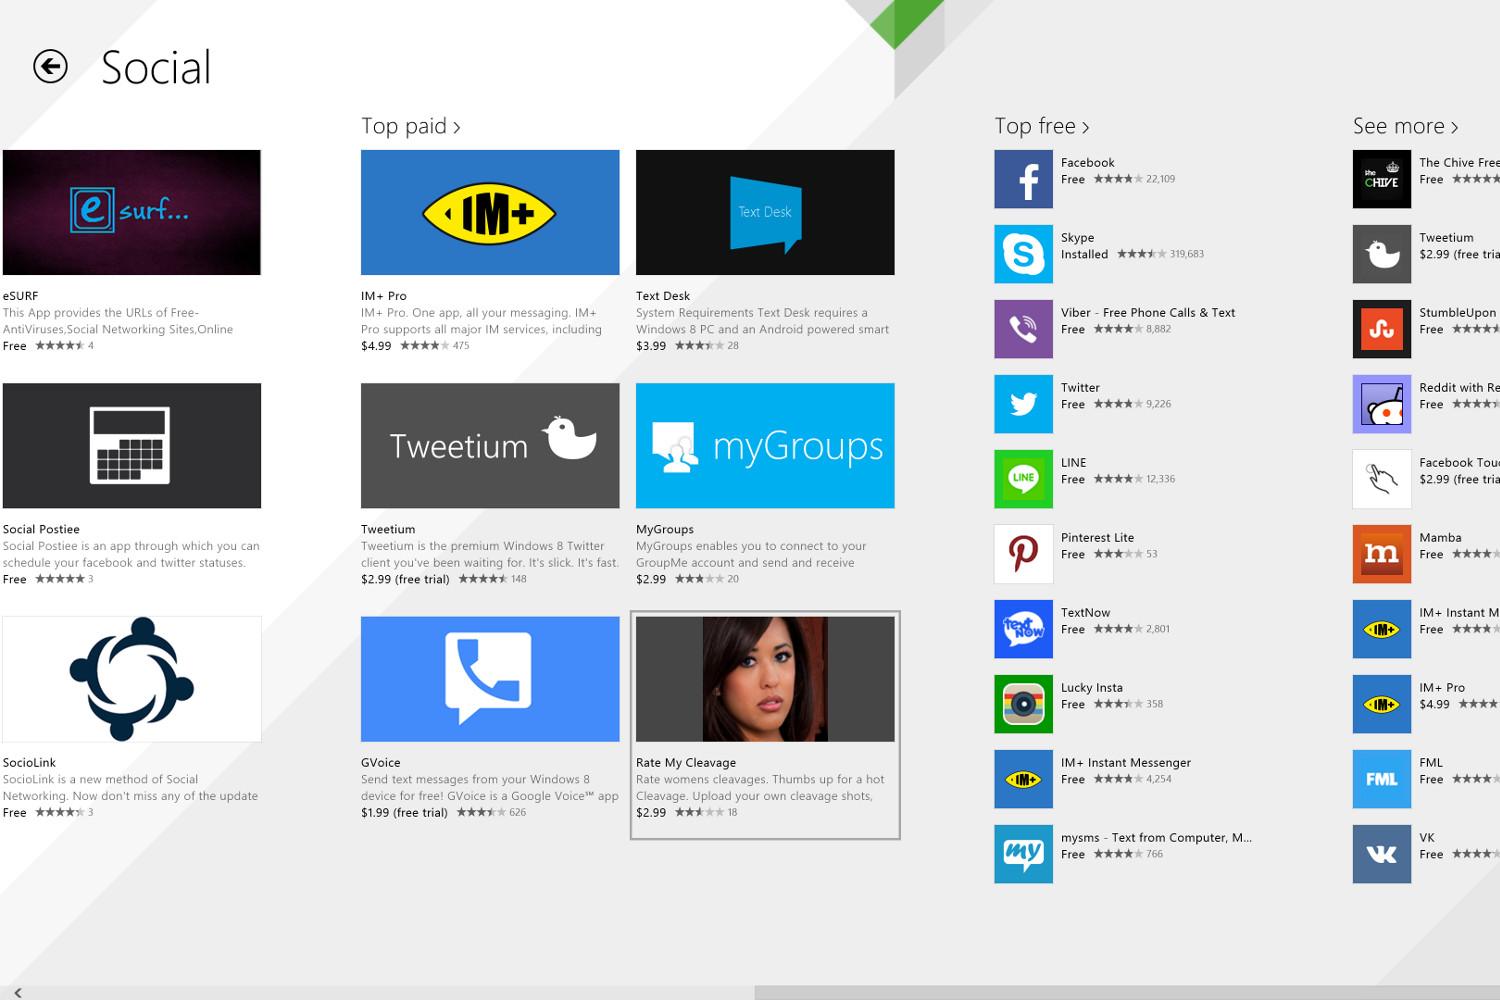Viewport: 1500px width, 1000px height.
Task: Click the Pinterest Lite title
Action: click(1097, 538)
